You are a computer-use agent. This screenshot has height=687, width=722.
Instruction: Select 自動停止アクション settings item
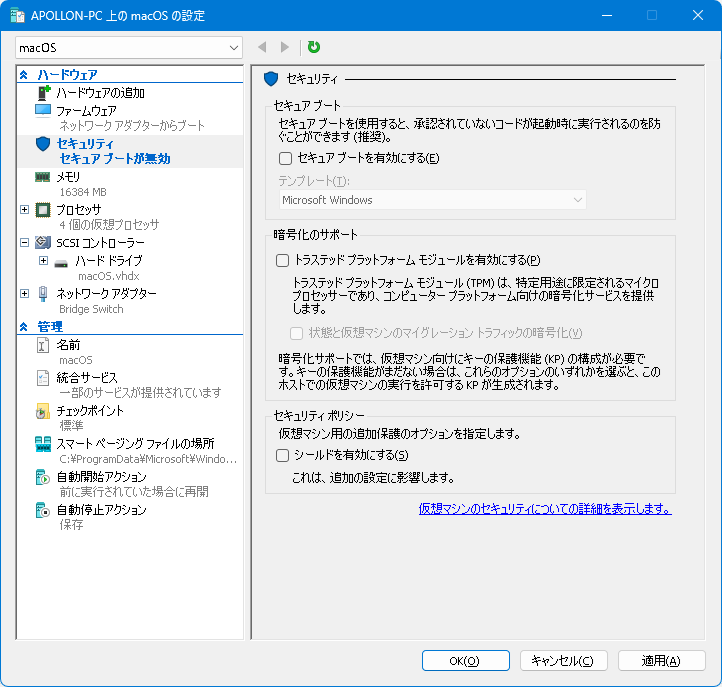coord(101,510)
